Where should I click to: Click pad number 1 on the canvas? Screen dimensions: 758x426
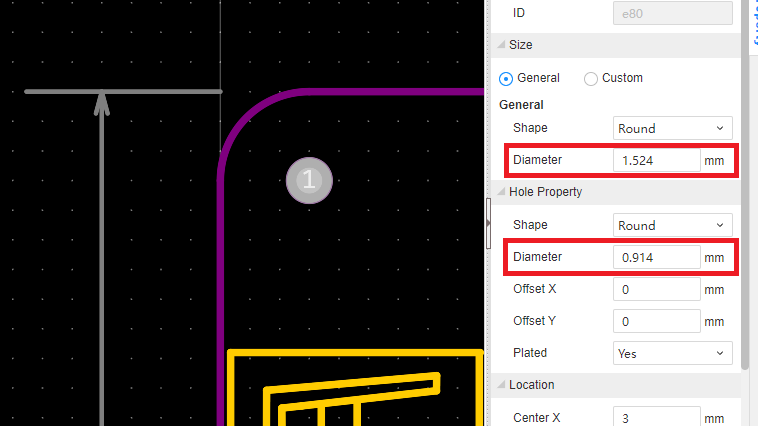309,180
